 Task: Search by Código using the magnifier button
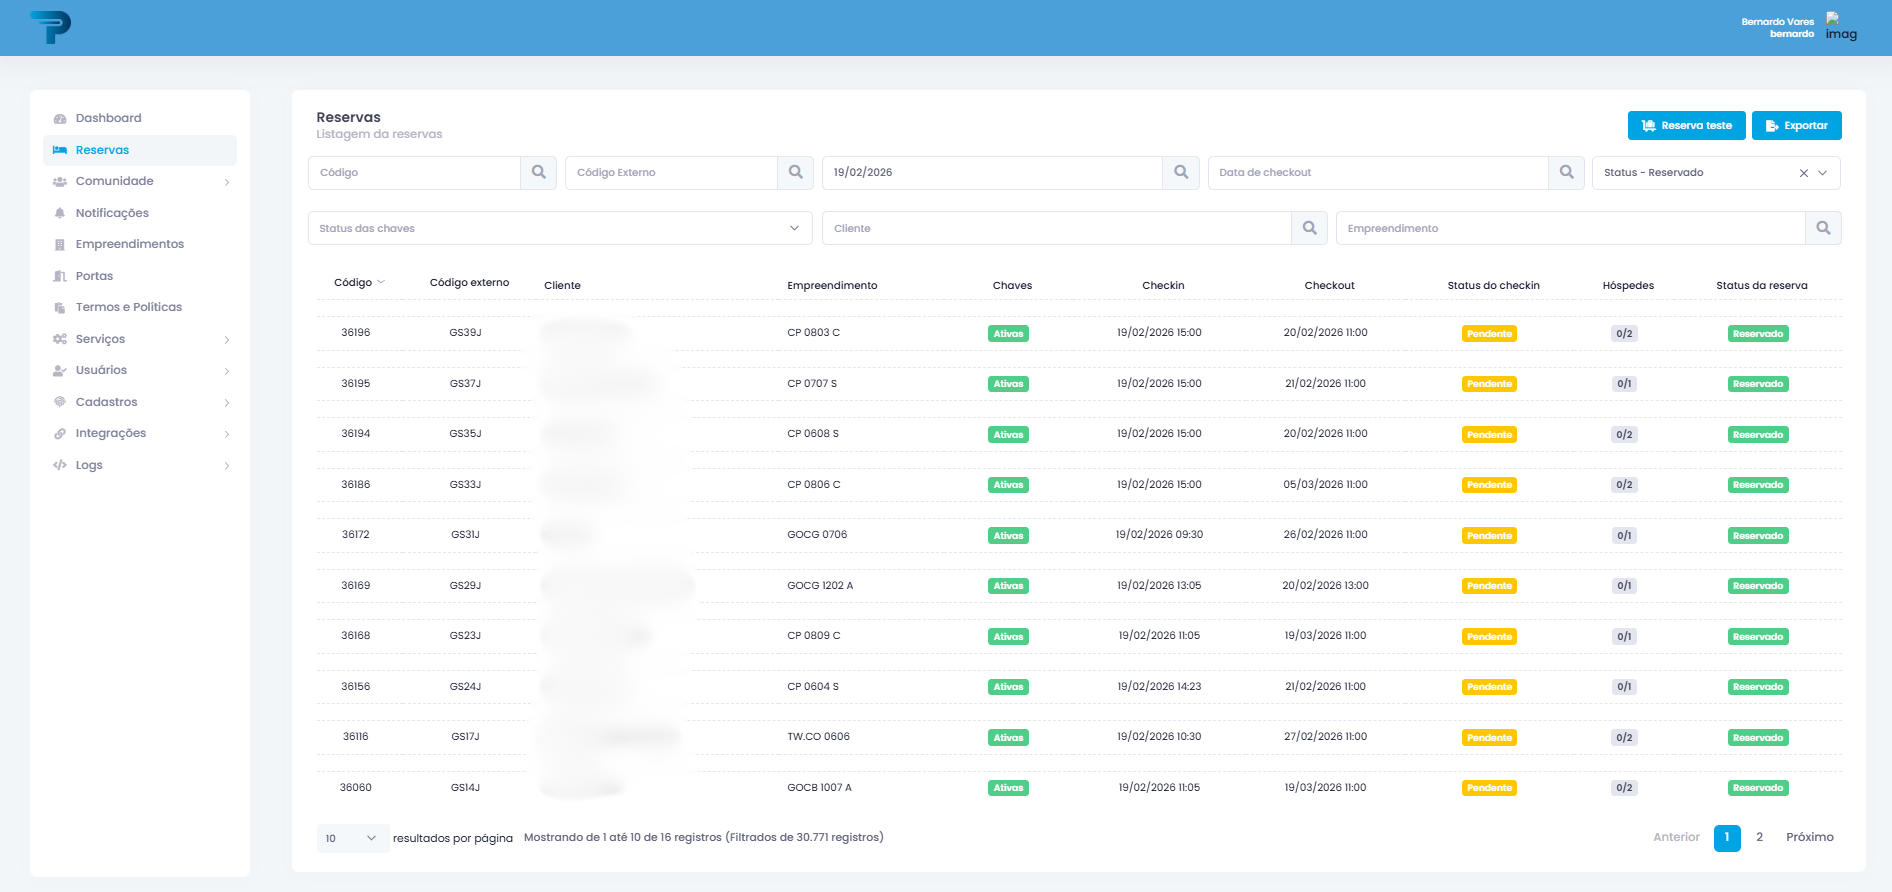click(x=539, y=173)
